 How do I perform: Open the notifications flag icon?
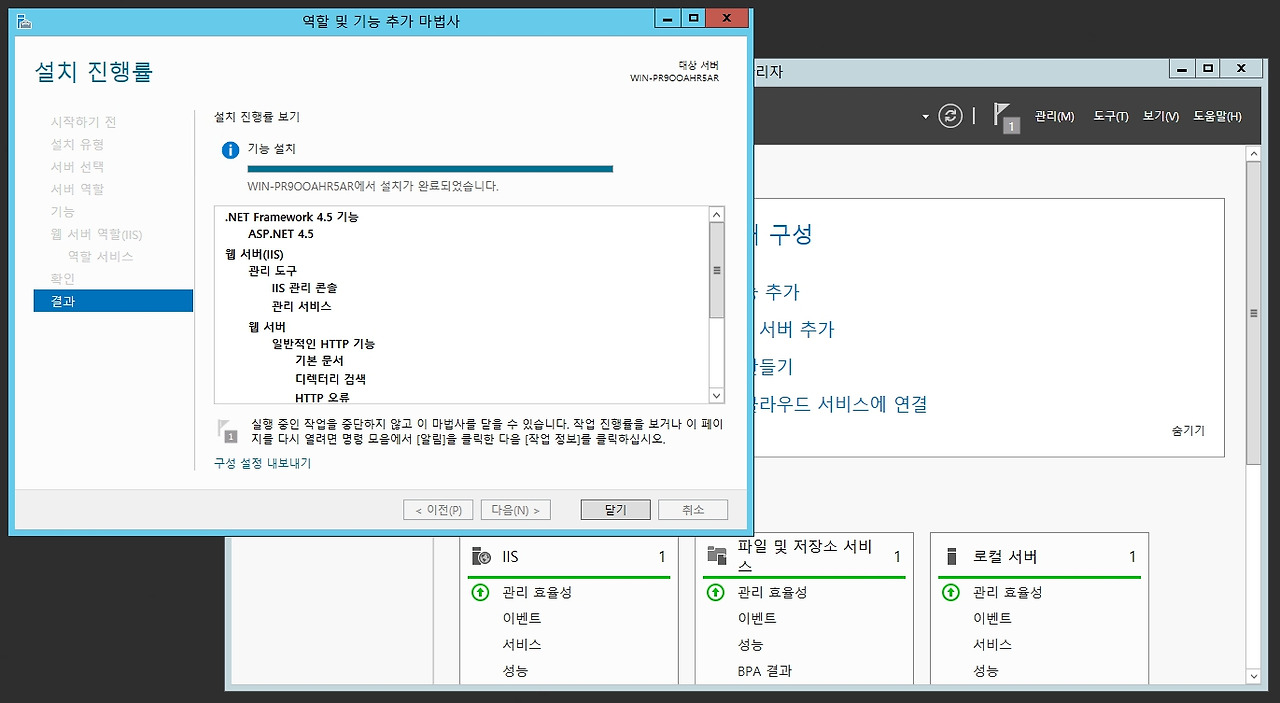[x=1003, y=116]
